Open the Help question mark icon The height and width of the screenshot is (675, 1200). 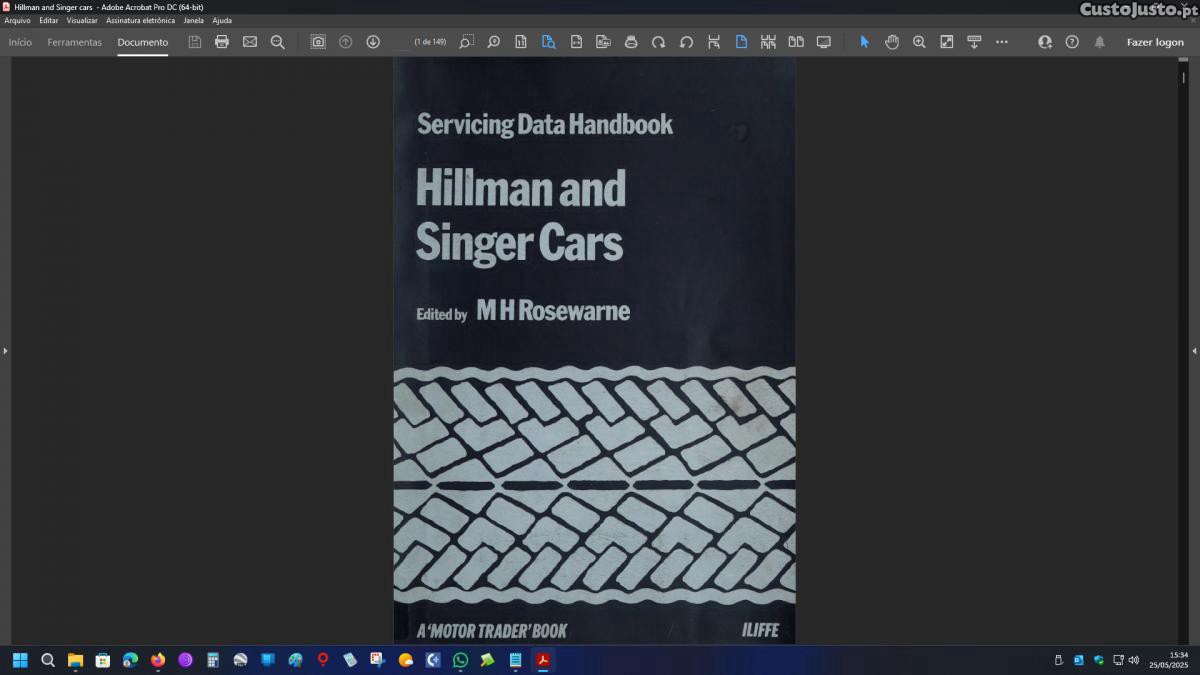click(x=1072, y=42)
